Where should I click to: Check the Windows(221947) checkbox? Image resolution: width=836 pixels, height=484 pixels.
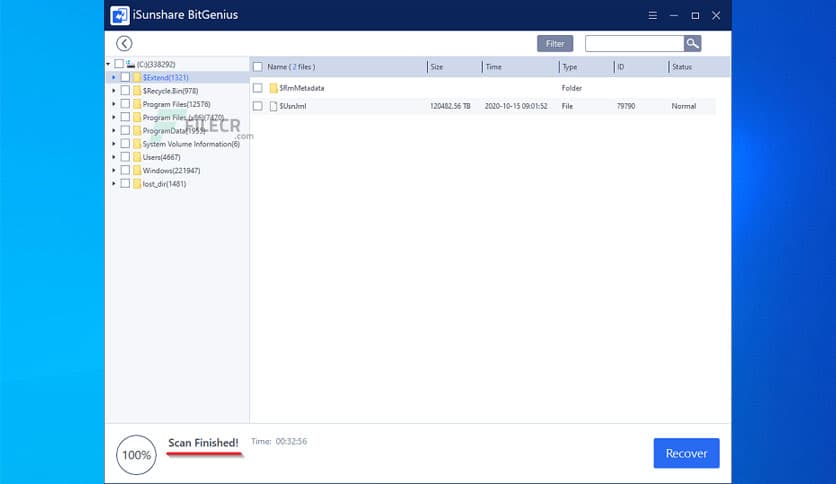125,171
